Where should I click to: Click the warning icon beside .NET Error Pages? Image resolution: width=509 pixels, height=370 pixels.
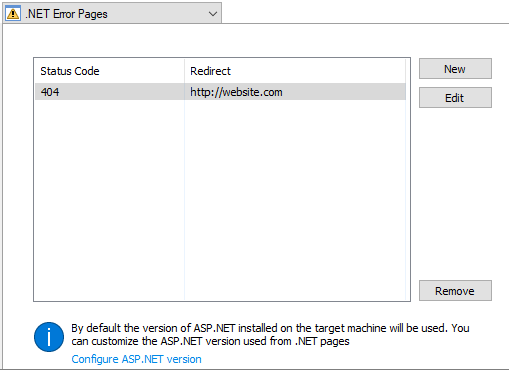(x=13, y=14)
